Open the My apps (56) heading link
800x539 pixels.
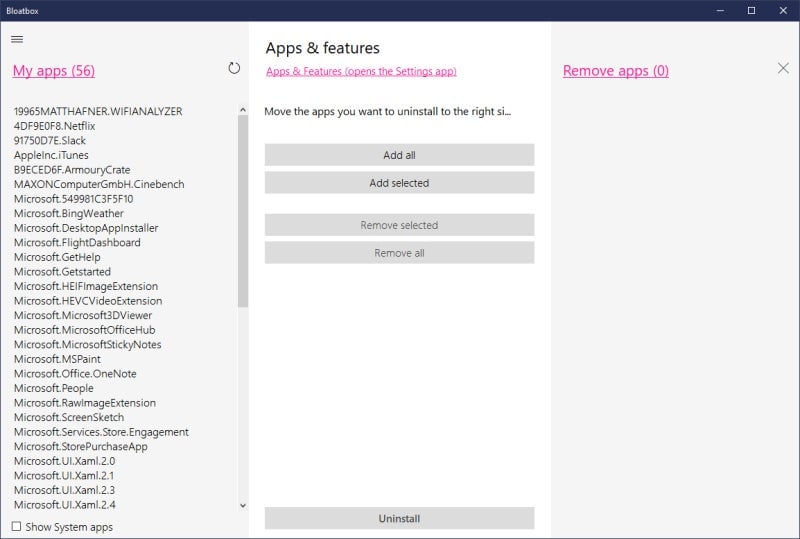54,71
